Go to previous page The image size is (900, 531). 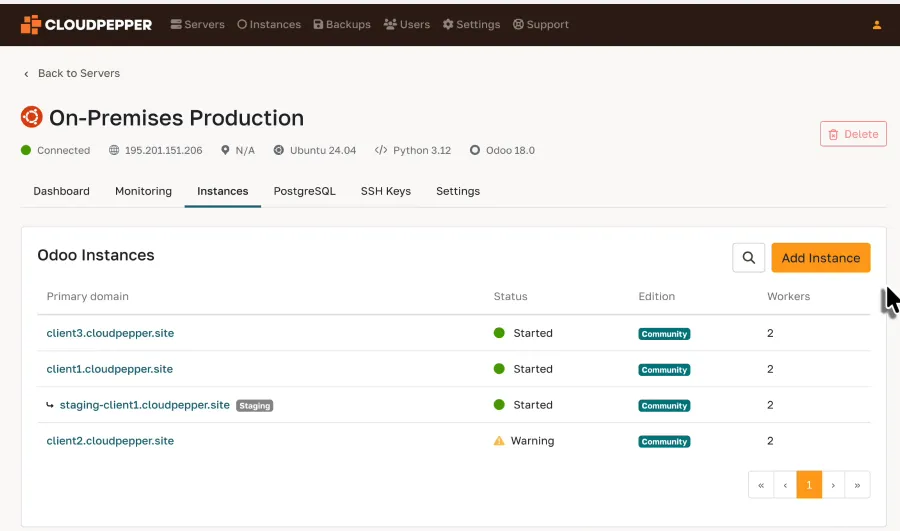(x=785, y=485)
